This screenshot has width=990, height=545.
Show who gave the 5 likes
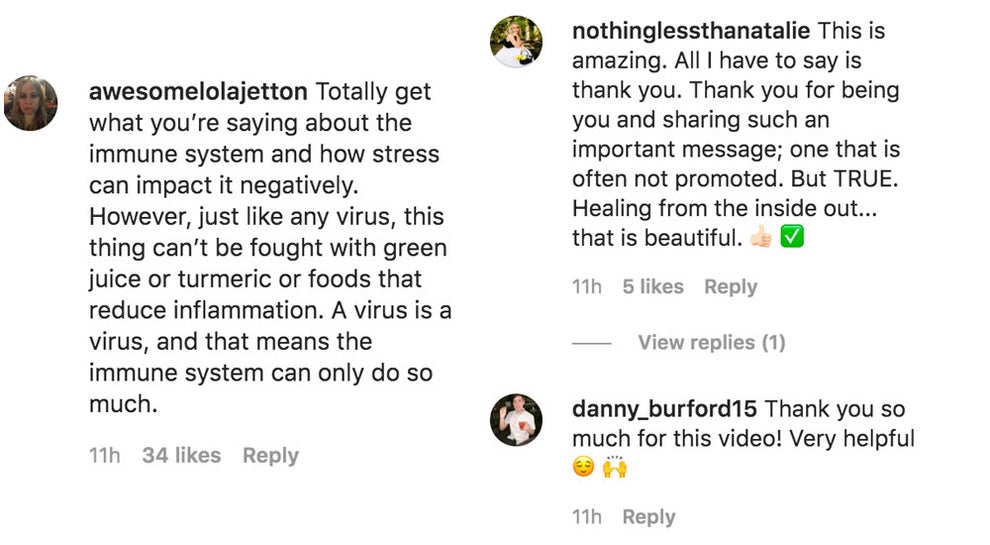tap(653, 287)
